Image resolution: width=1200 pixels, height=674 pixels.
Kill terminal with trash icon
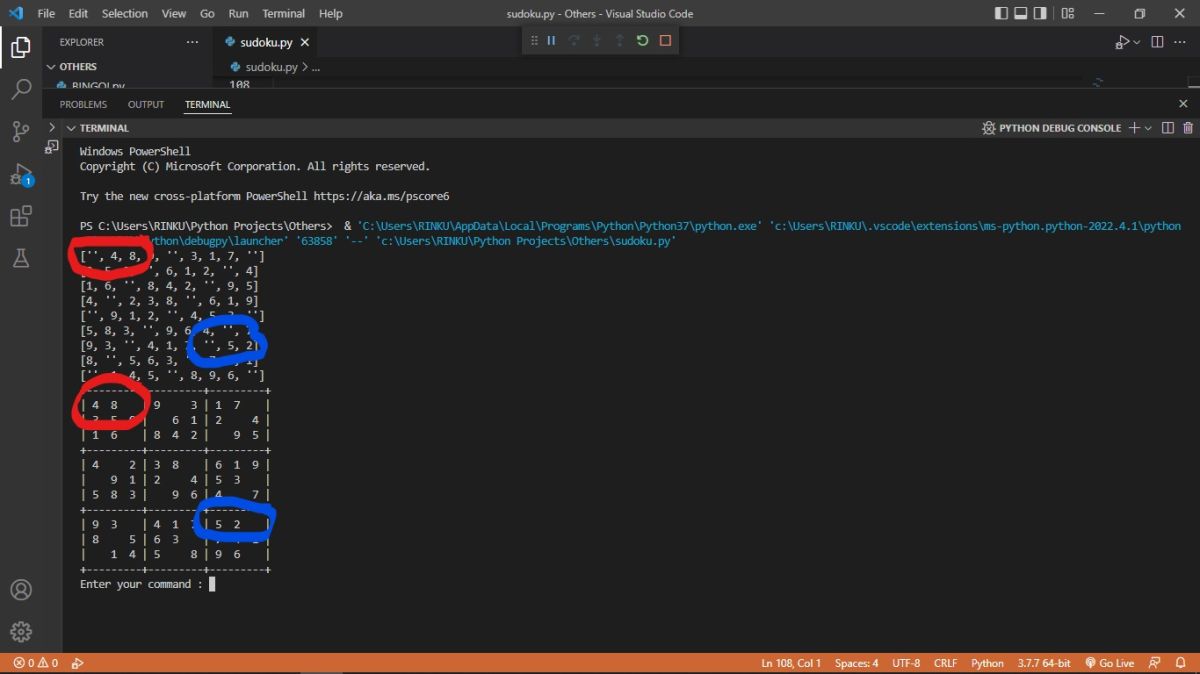click(x=1188, y=128)
